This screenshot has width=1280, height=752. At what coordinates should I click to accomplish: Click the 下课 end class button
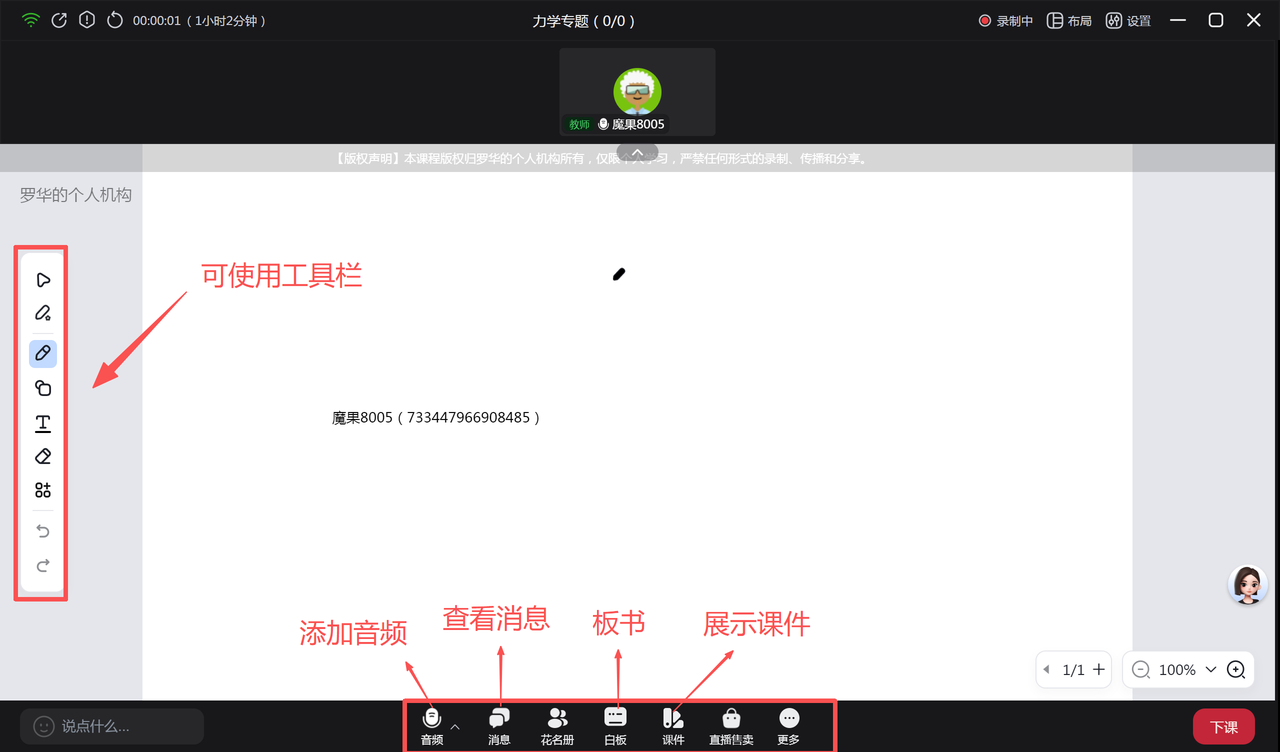(1223, 727)
